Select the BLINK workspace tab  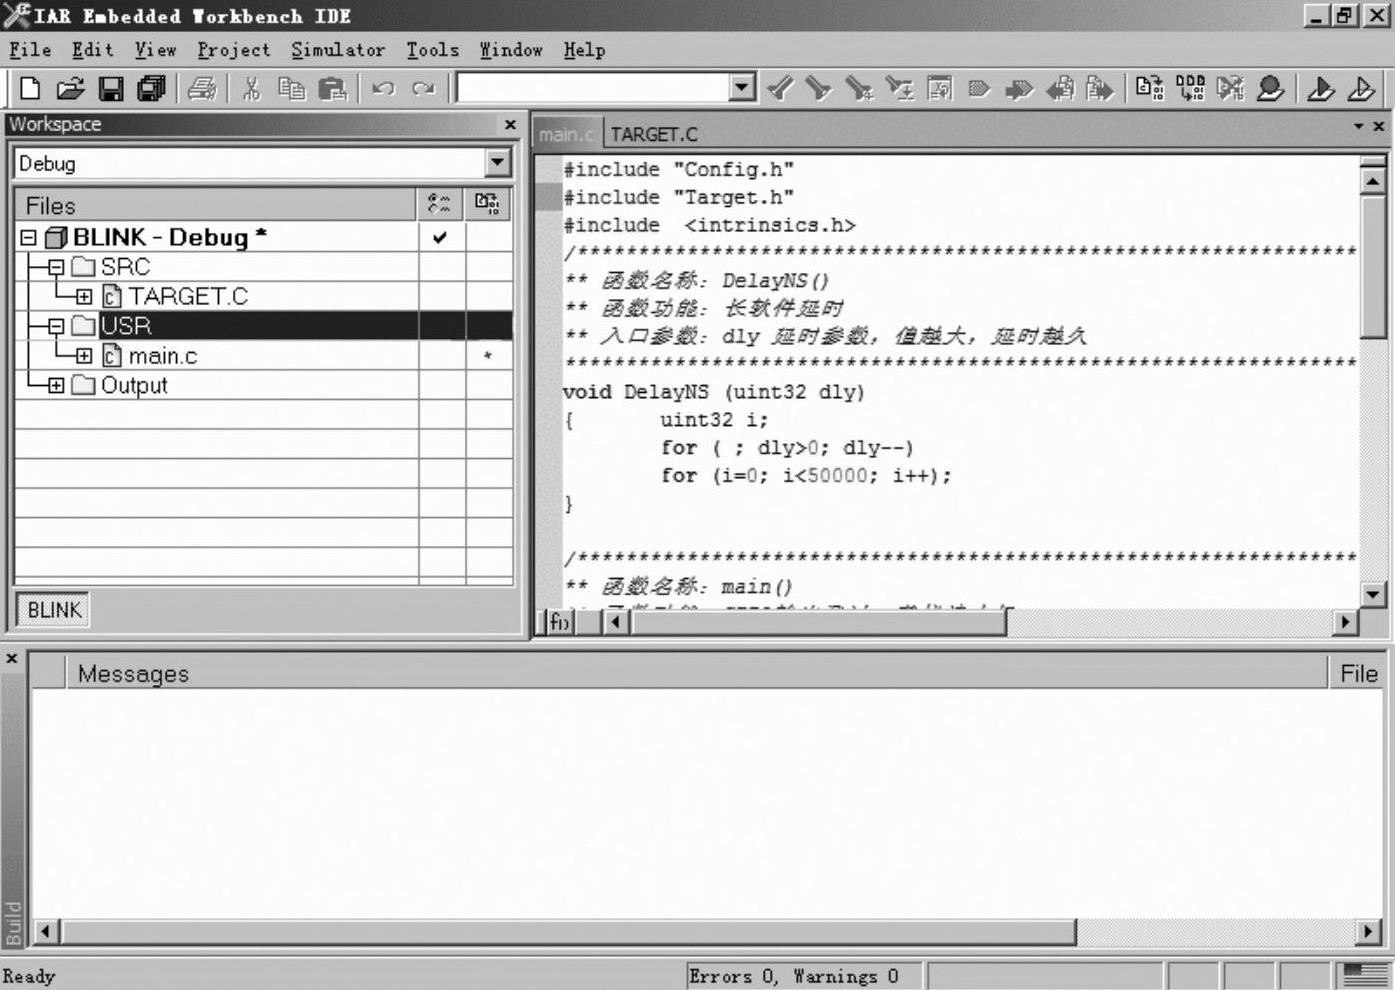(x=54, y=610)
